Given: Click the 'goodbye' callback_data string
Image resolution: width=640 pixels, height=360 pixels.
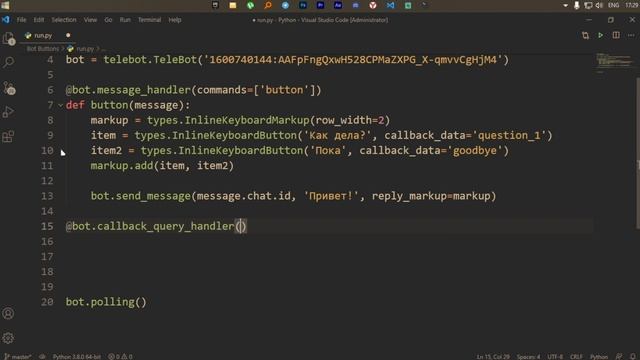Looking at the screenshot, I should coord(475,151).
